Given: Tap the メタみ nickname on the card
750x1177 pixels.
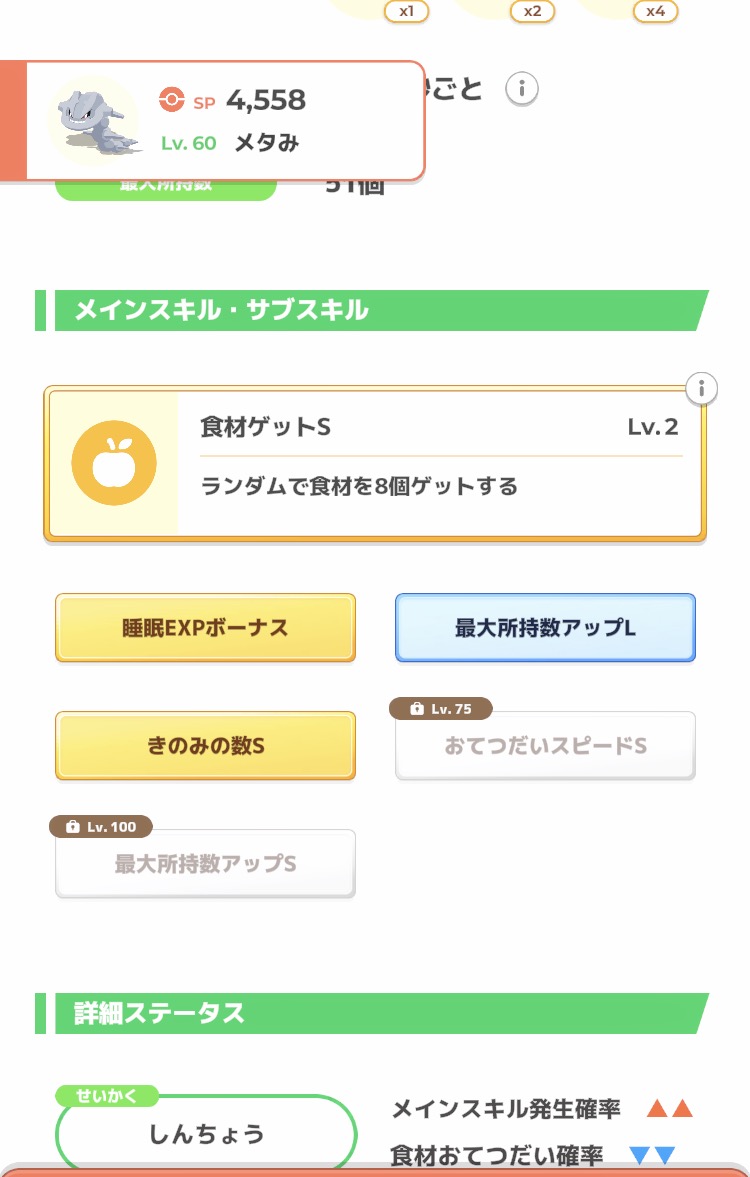Looking at the screenshot, I should [266, 143].
